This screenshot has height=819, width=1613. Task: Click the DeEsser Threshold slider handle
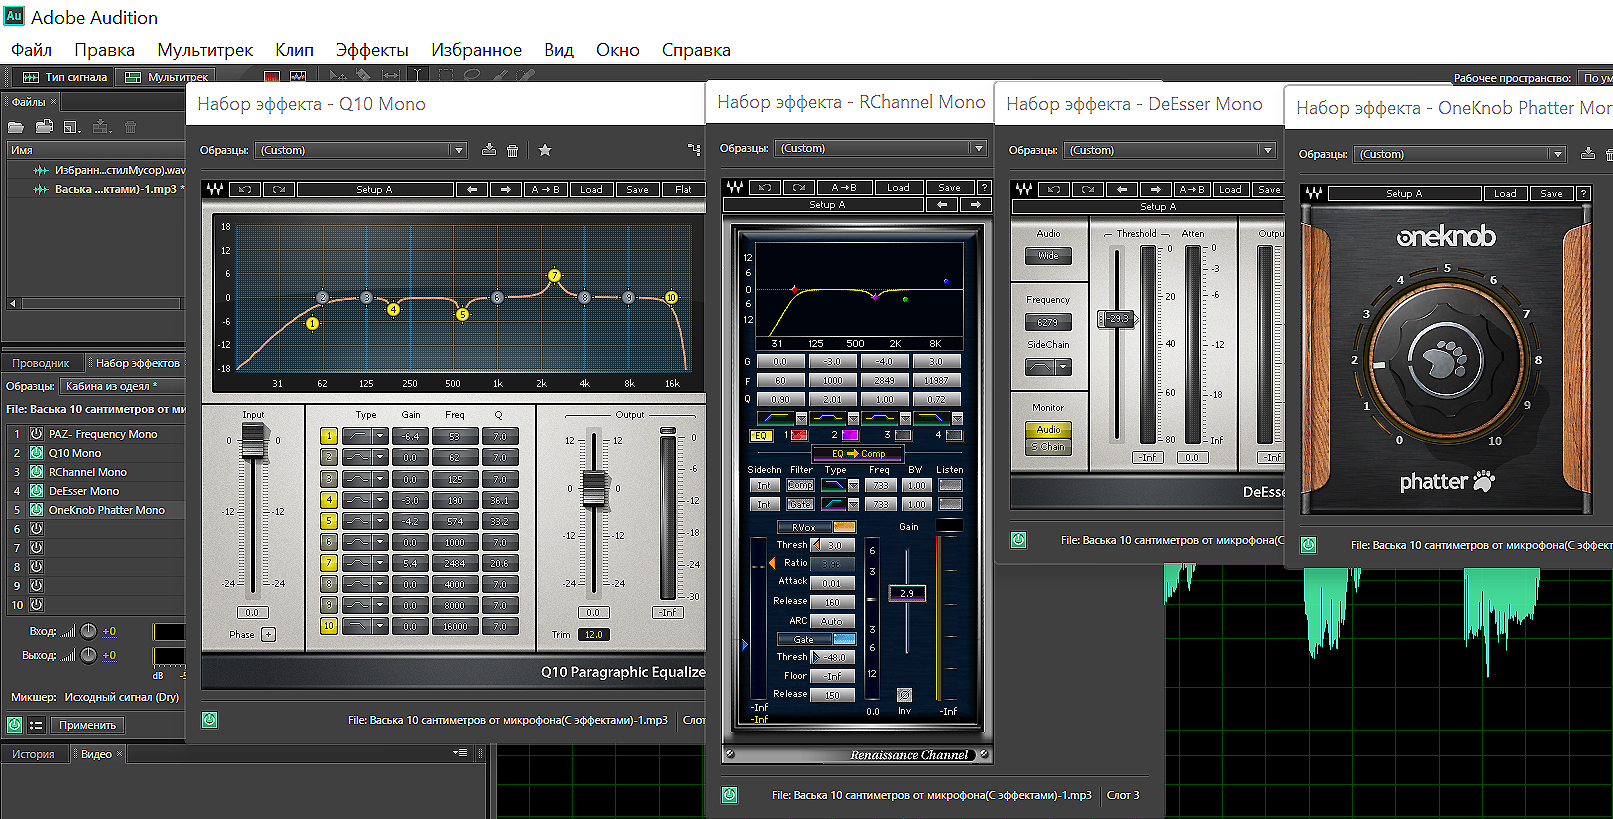(x=1117, y=319)
